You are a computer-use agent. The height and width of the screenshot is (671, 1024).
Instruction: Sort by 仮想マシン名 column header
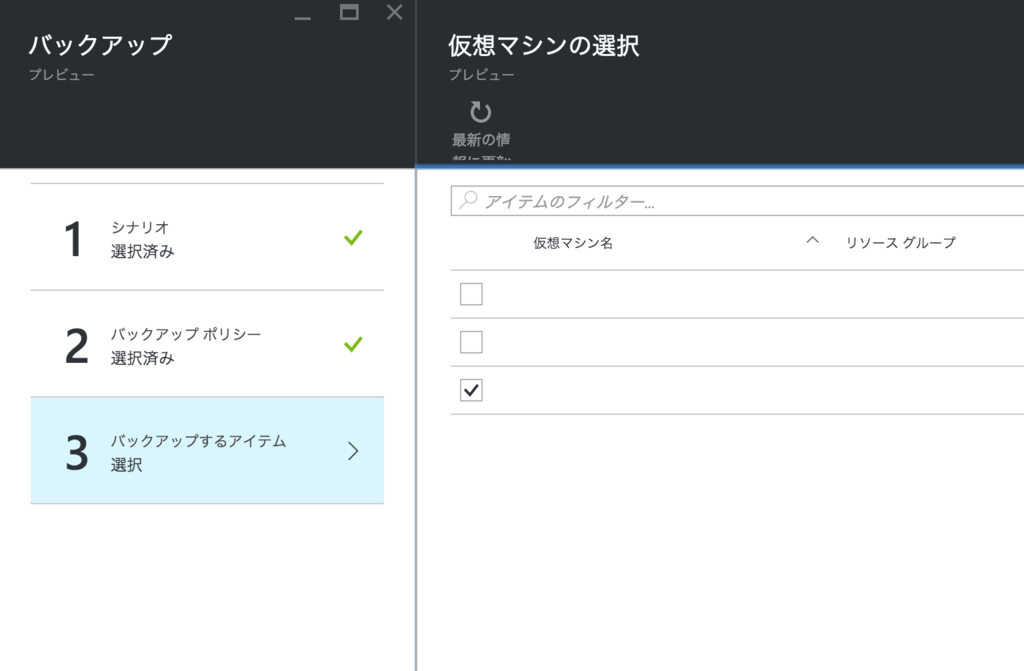[573, 243]
